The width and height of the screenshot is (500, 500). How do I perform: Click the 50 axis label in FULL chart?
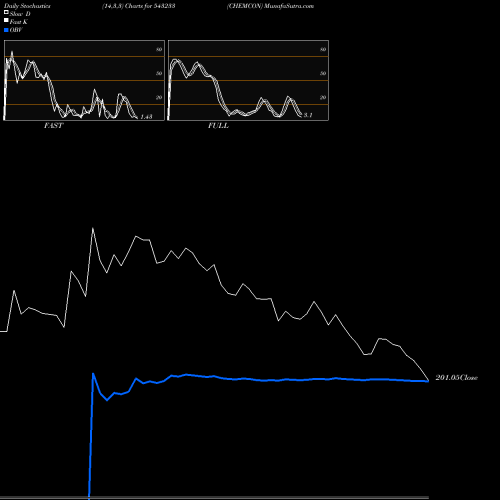click(x=323, y=73)
